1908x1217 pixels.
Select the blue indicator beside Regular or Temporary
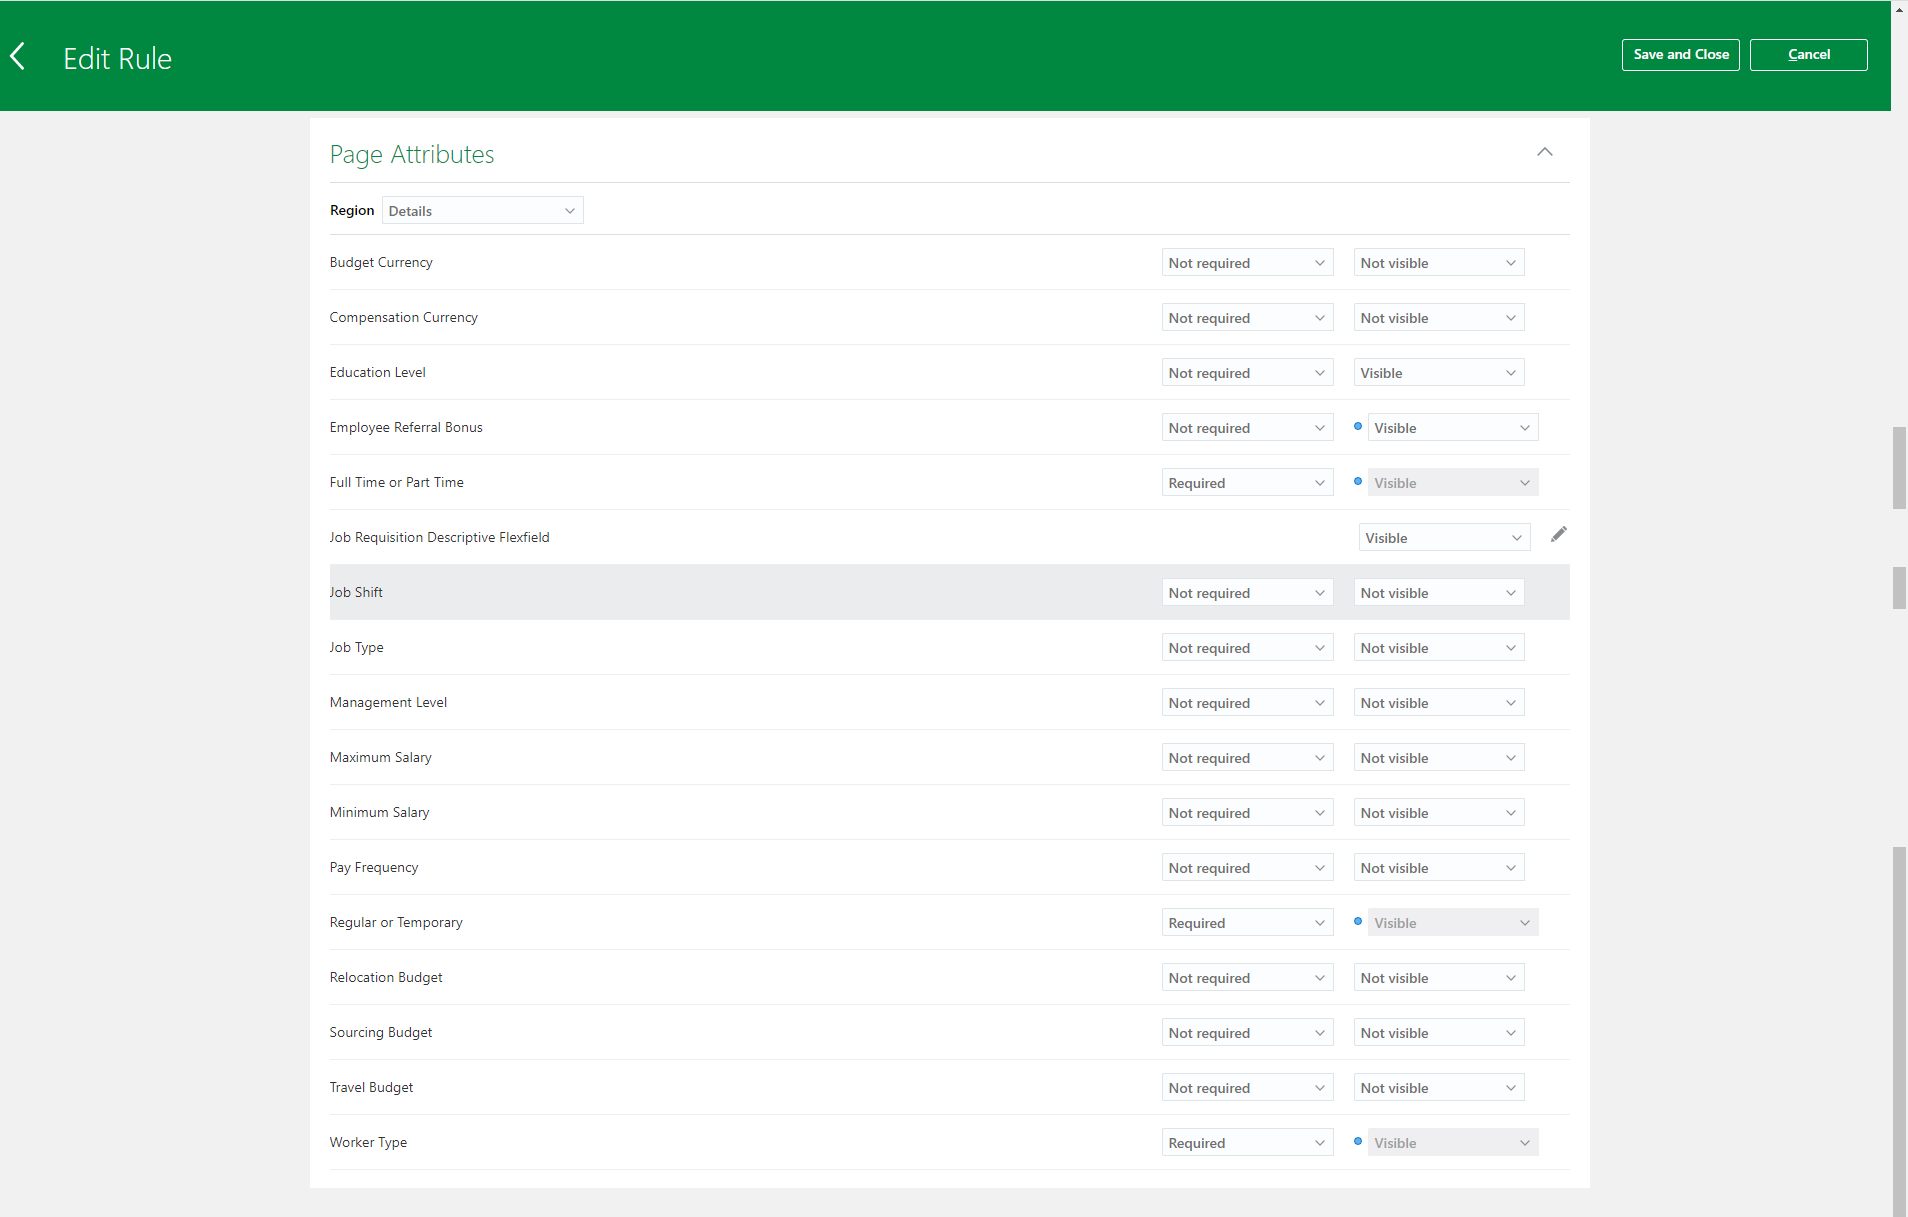point(1358,921)
